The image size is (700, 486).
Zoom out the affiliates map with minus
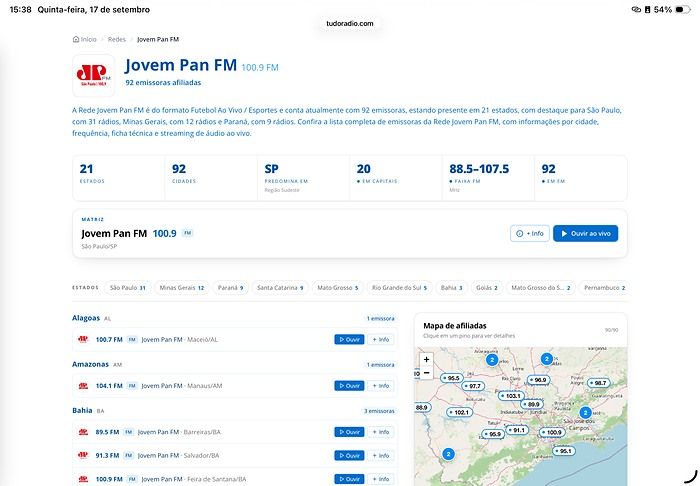[x=426, y=372]
